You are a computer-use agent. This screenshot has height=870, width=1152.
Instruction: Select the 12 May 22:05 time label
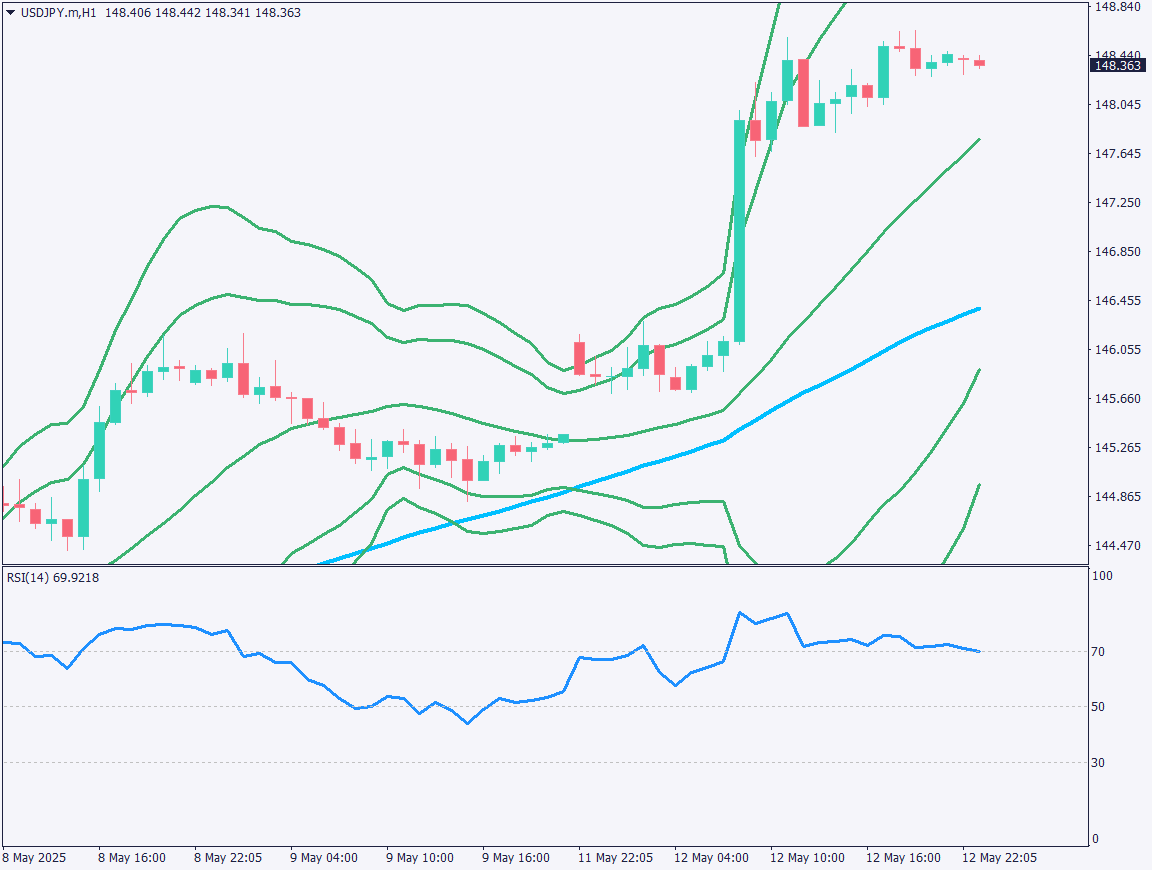tap(998, 858)
